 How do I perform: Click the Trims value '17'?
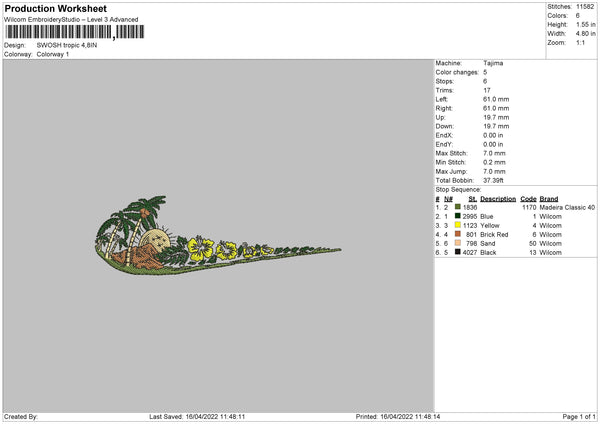(487, 90)
